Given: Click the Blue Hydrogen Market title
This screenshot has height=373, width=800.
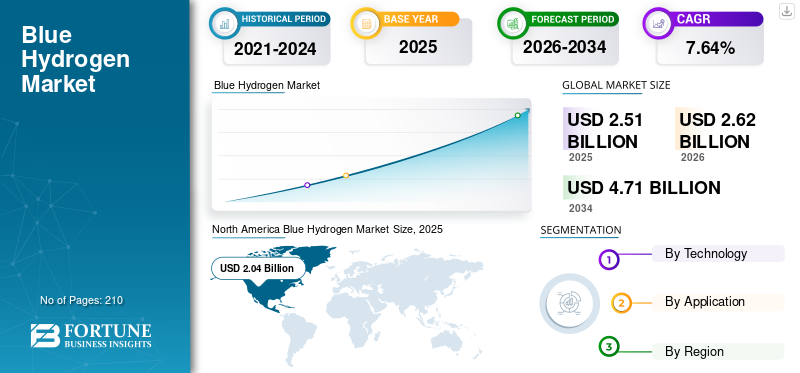Looking at the screenshot, I should click(x=76, y=59).
